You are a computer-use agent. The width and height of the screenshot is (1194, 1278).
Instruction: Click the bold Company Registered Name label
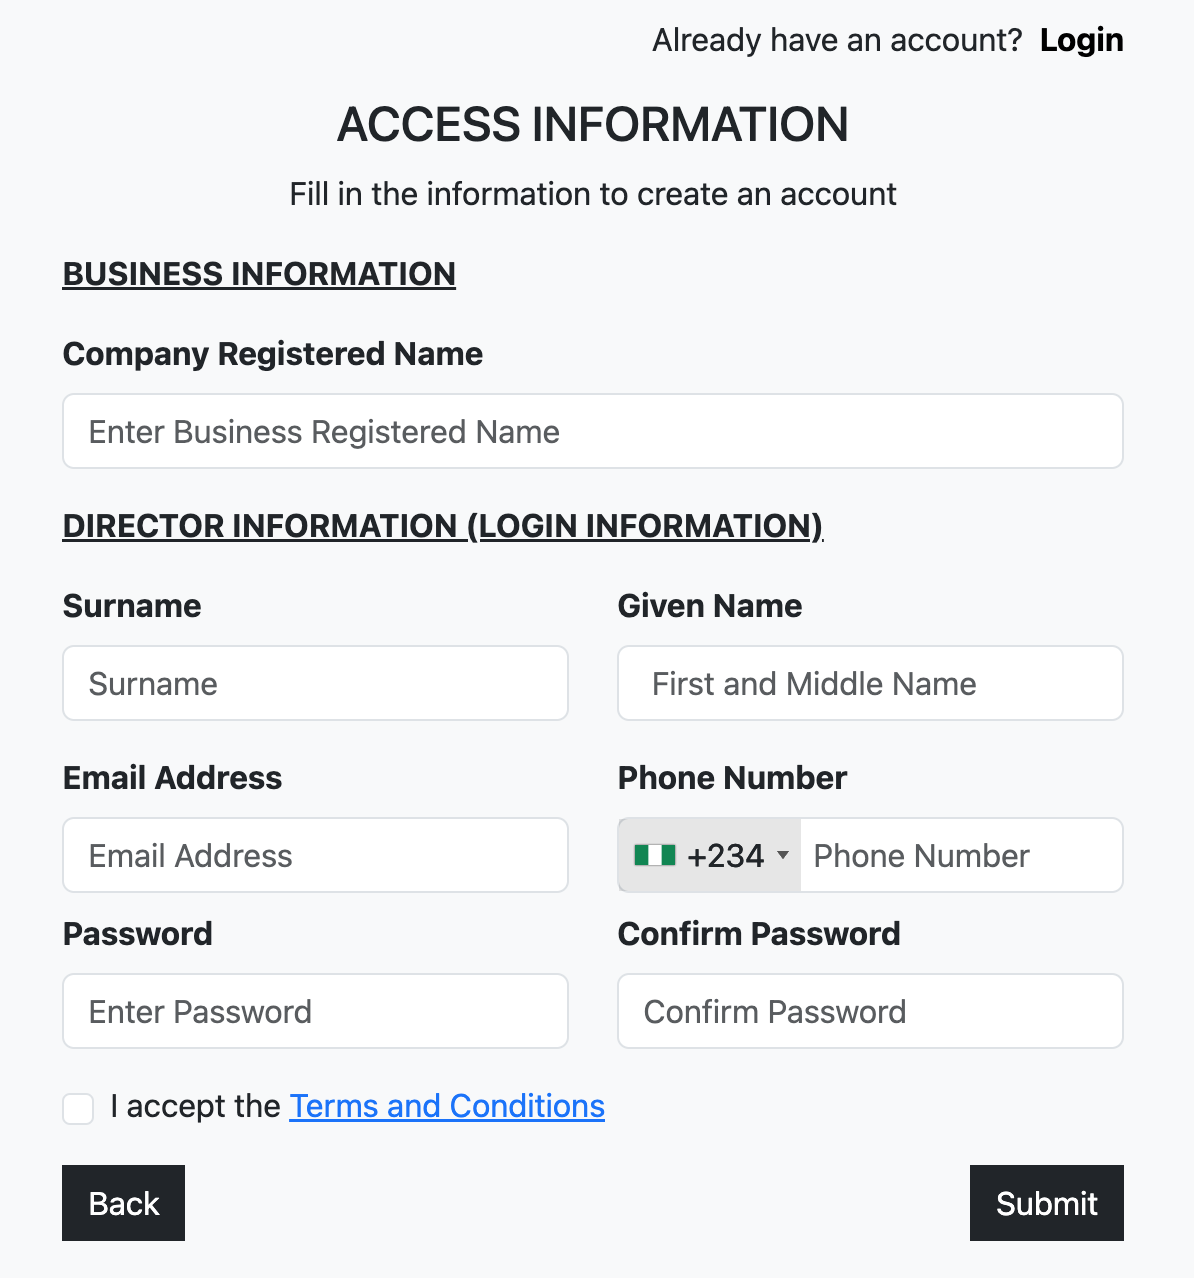[x=272, y=354]
